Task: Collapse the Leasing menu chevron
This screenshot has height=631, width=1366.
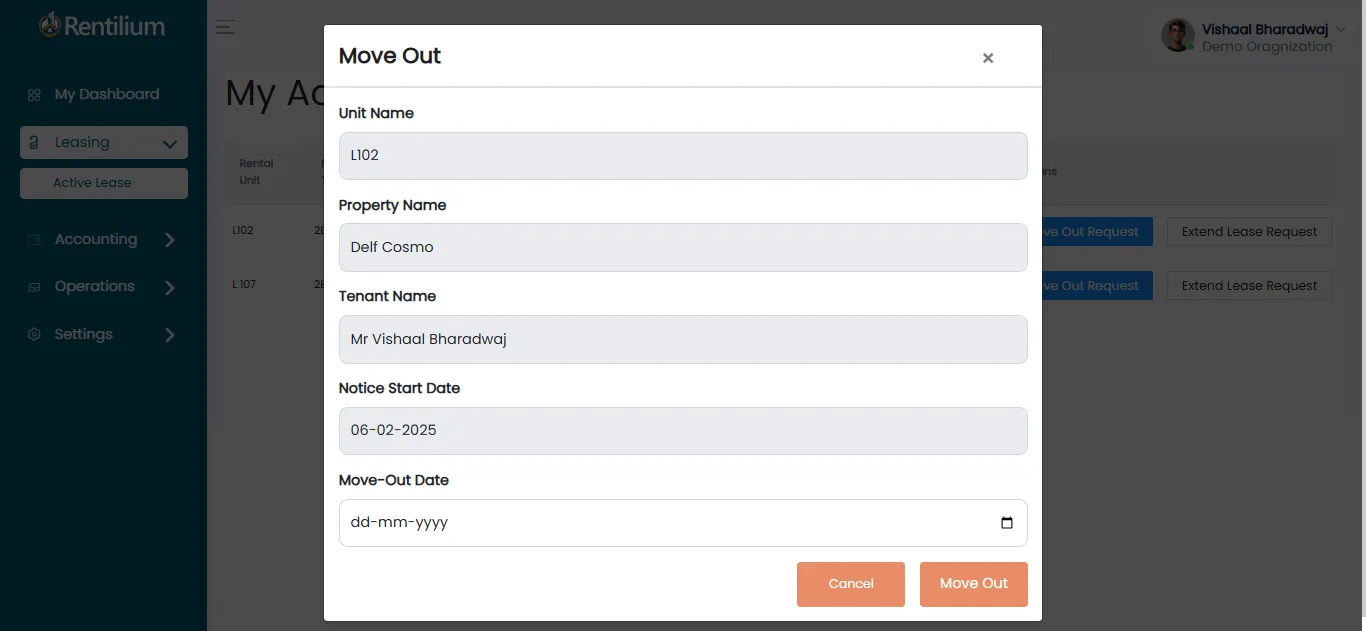Action: [169, 144]
